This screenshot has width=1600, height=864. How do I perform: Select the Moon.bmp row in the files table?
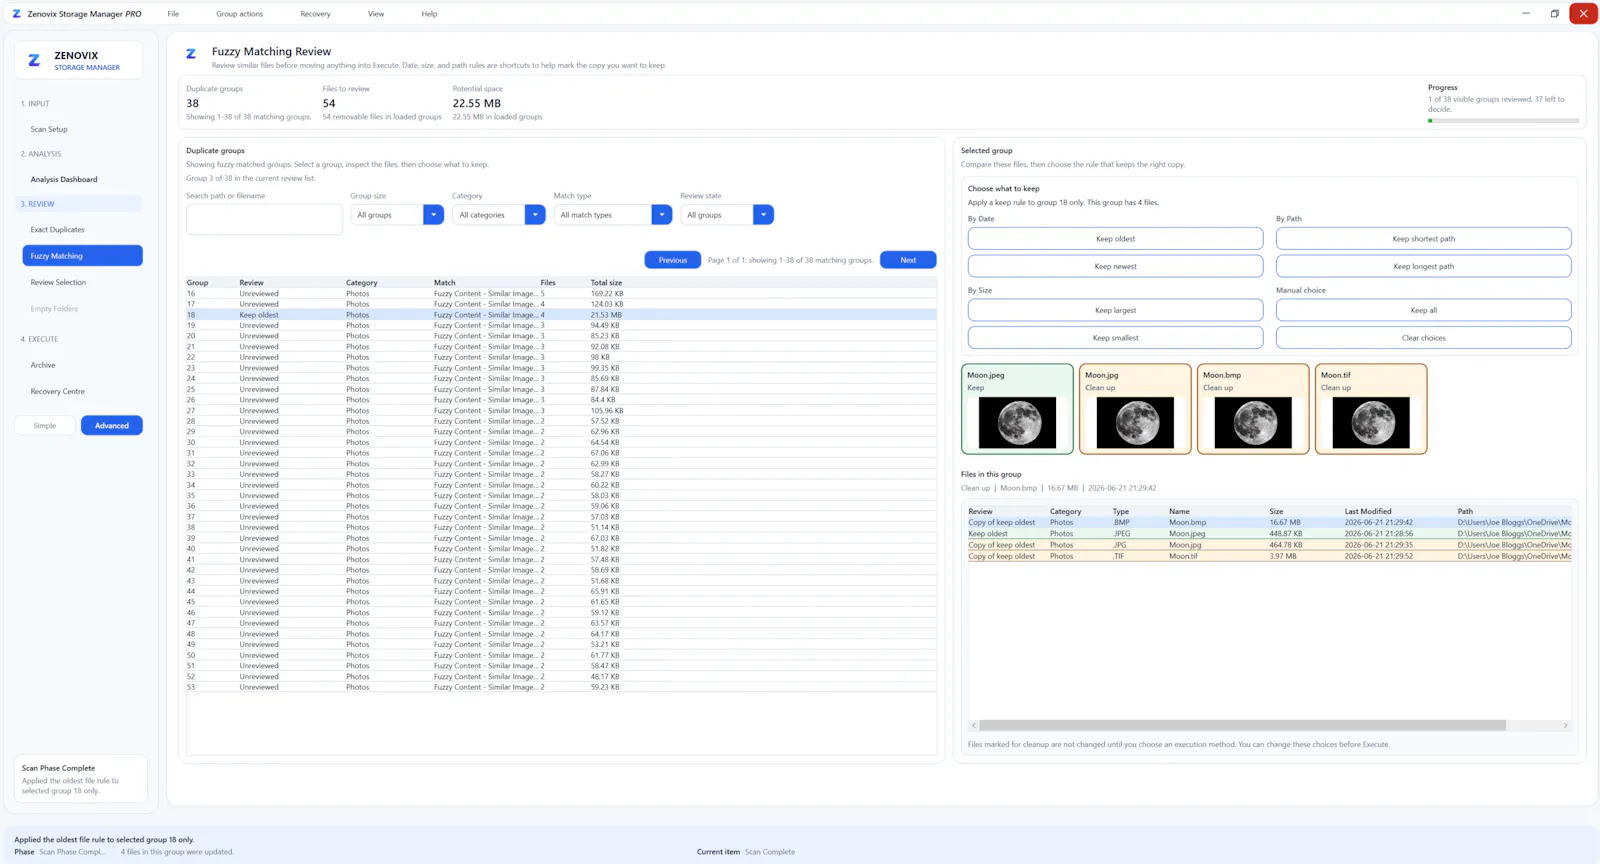point(1269,522)
